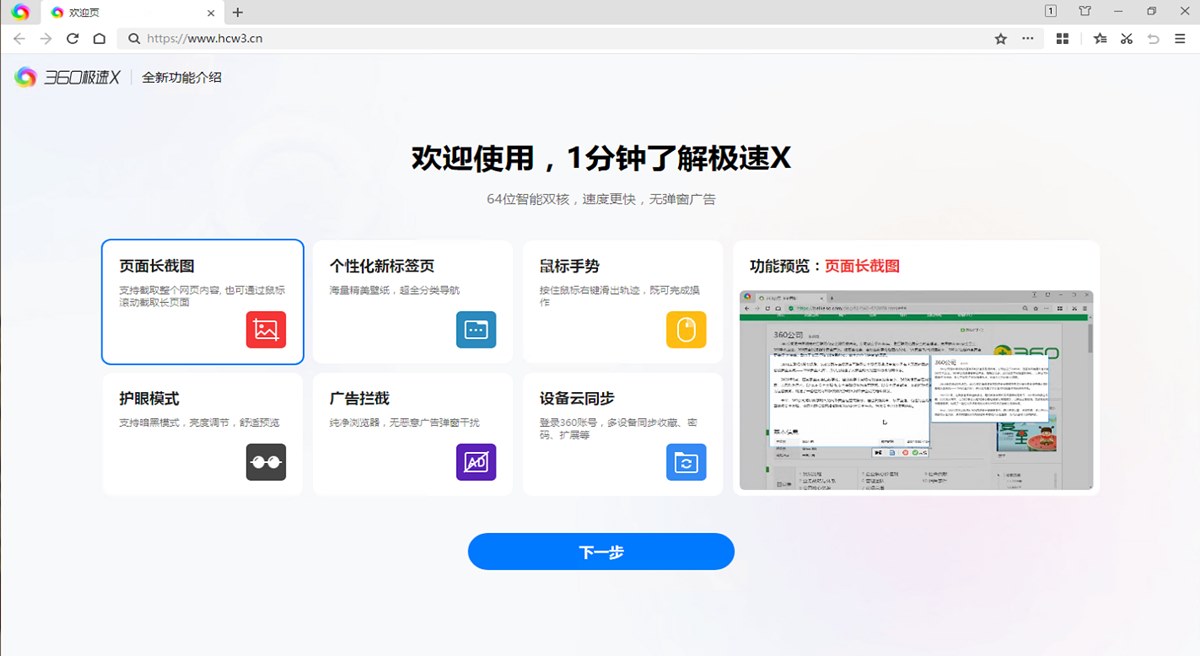Select the 页面长截图 feature card
Screen dimensions: 1200x656
pyautogui.click(x=202, y=302)
